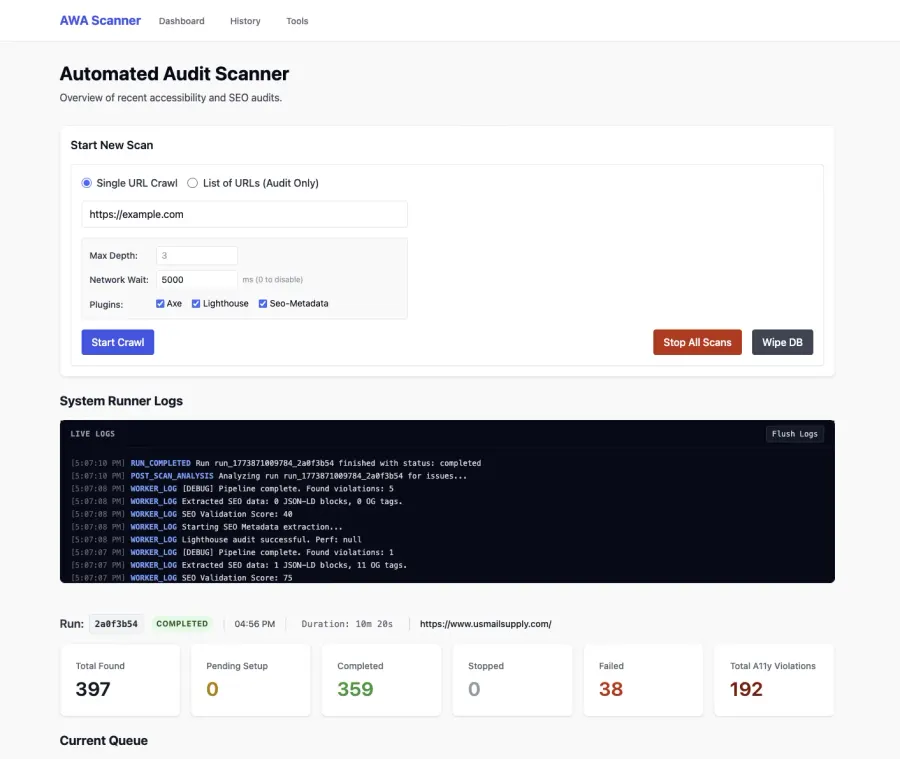Click the run ID 2a0f3b54 badge

[116, 624]
